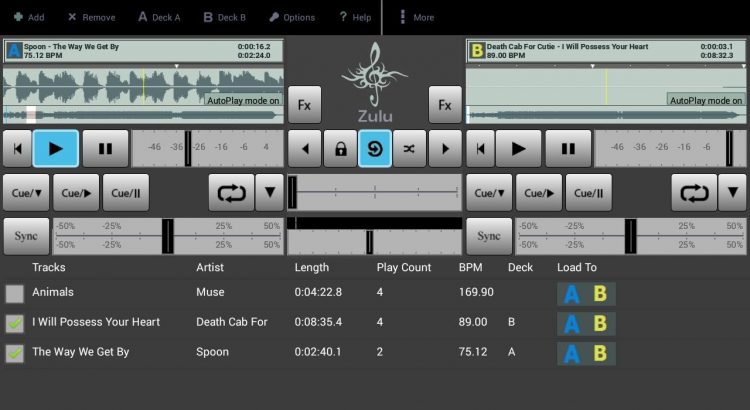Check the Animals track checkbox
The image size is (750, 410).
coord(14,294)
